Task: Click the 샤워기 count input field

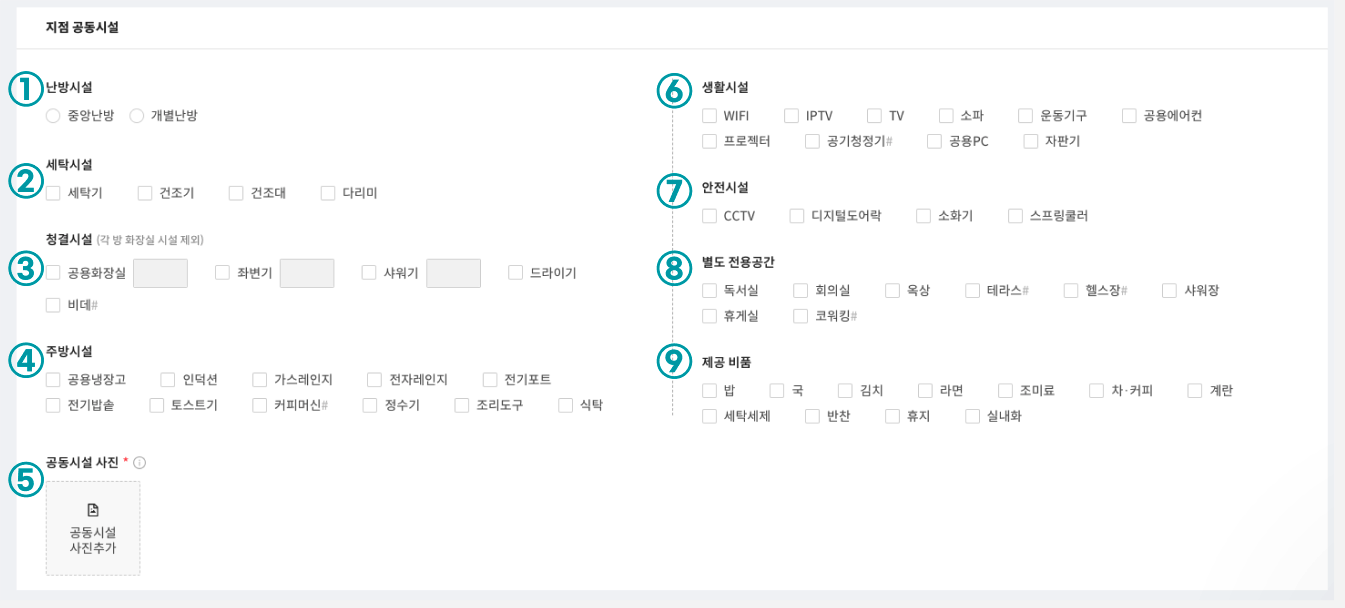Action: tap(453, 273)
